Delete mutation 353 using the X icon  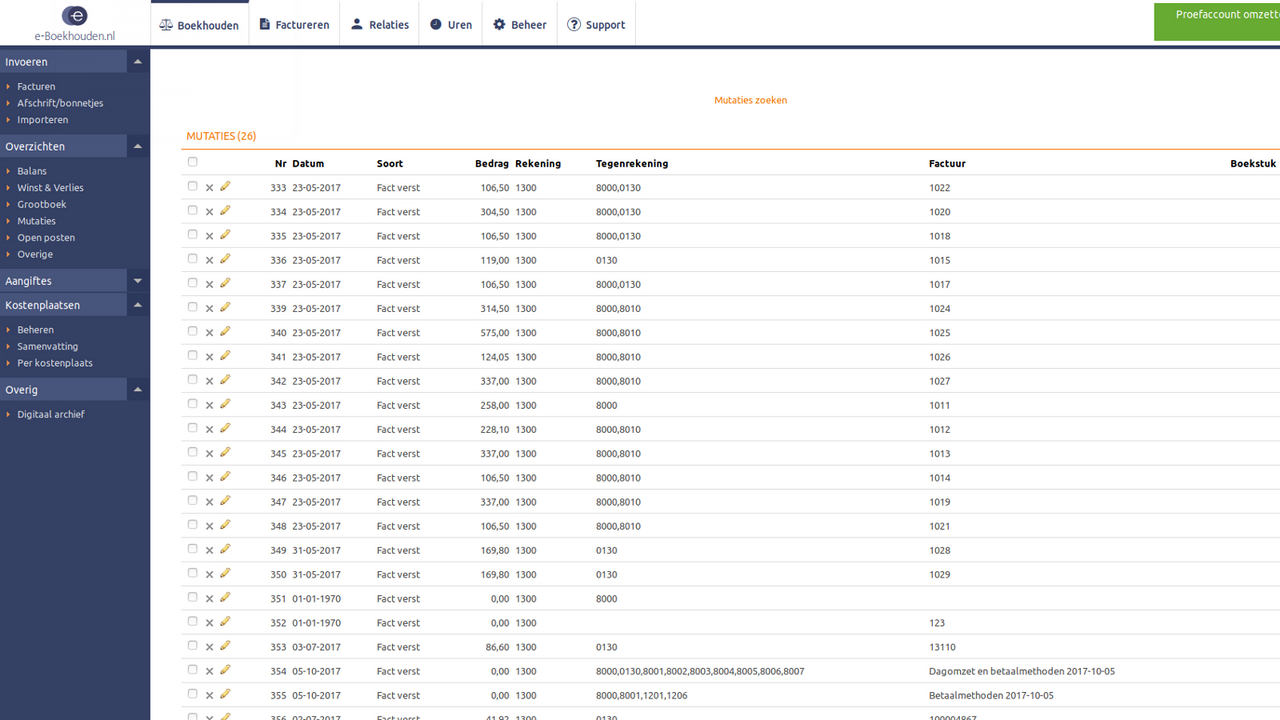pos(209,647)
